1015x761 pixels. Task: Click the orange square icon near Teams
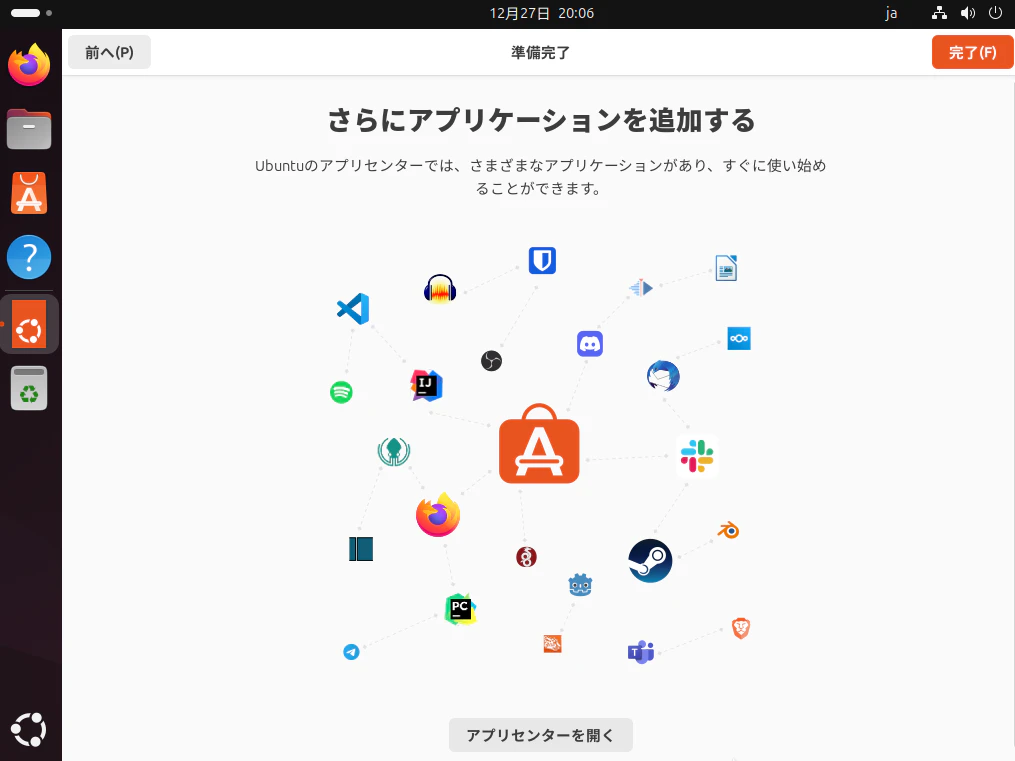click(552, 644)
